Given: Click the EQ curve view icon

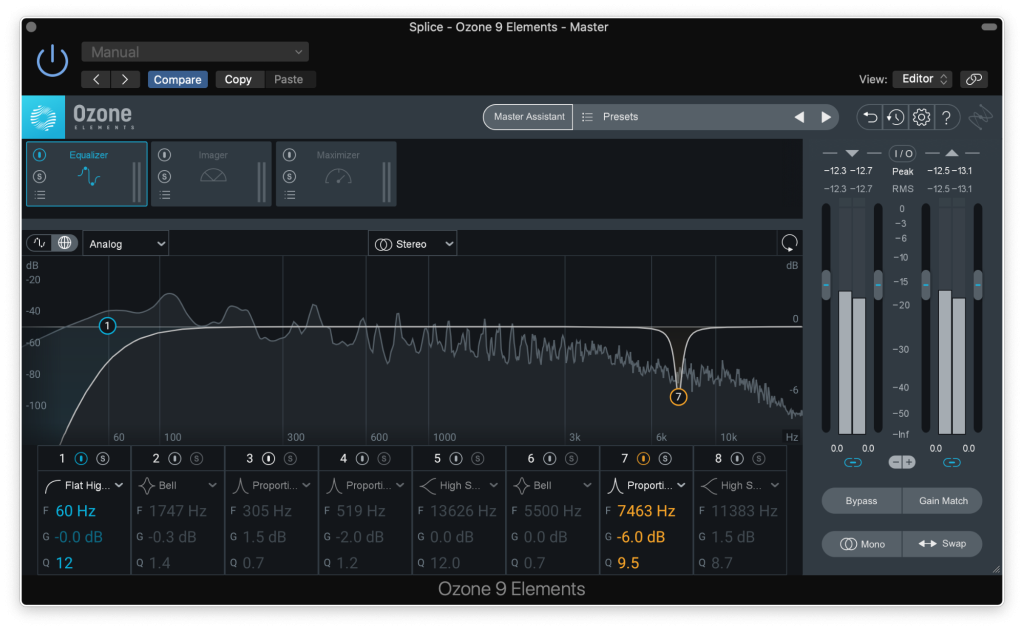Looking at the screenshot, I should click(40, 243).
